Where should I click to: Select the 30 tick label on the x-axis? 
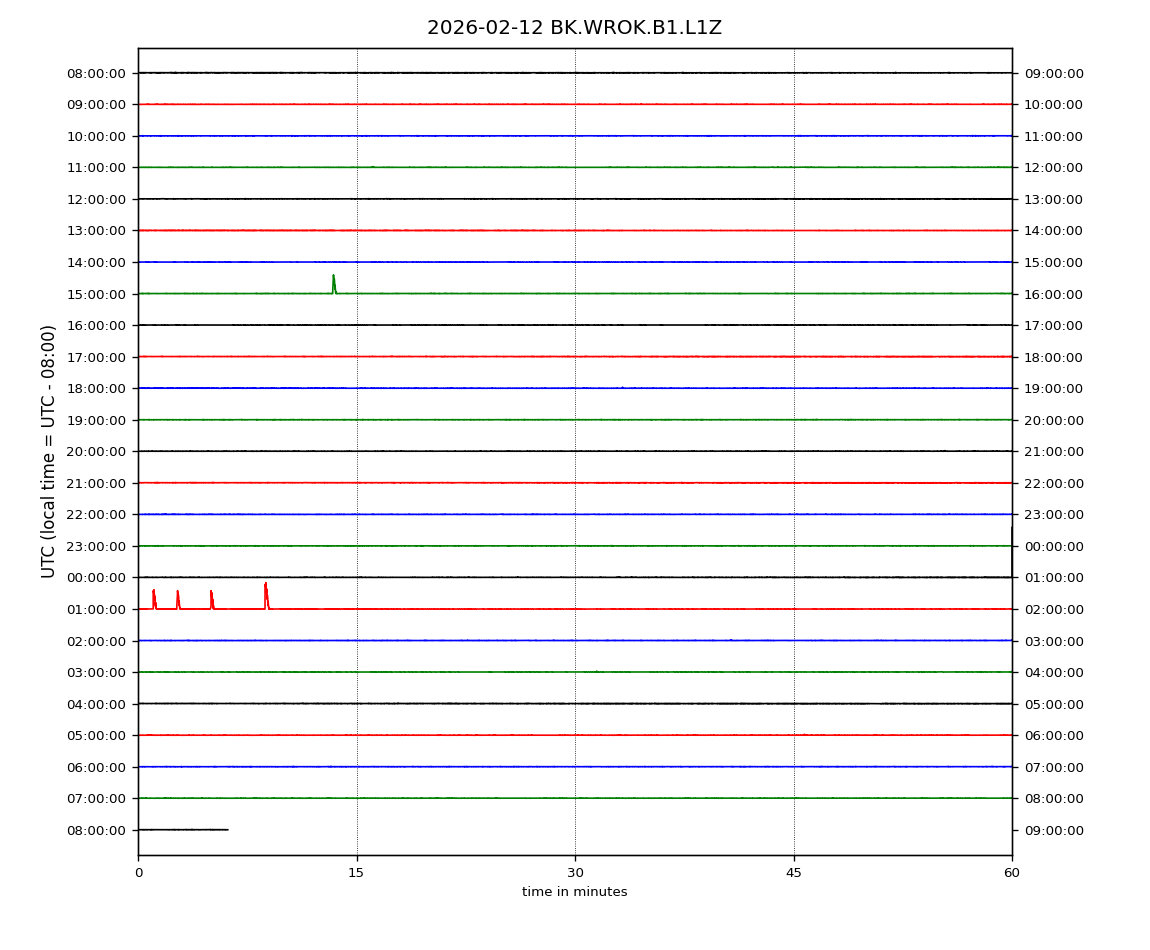pos(575,873)
